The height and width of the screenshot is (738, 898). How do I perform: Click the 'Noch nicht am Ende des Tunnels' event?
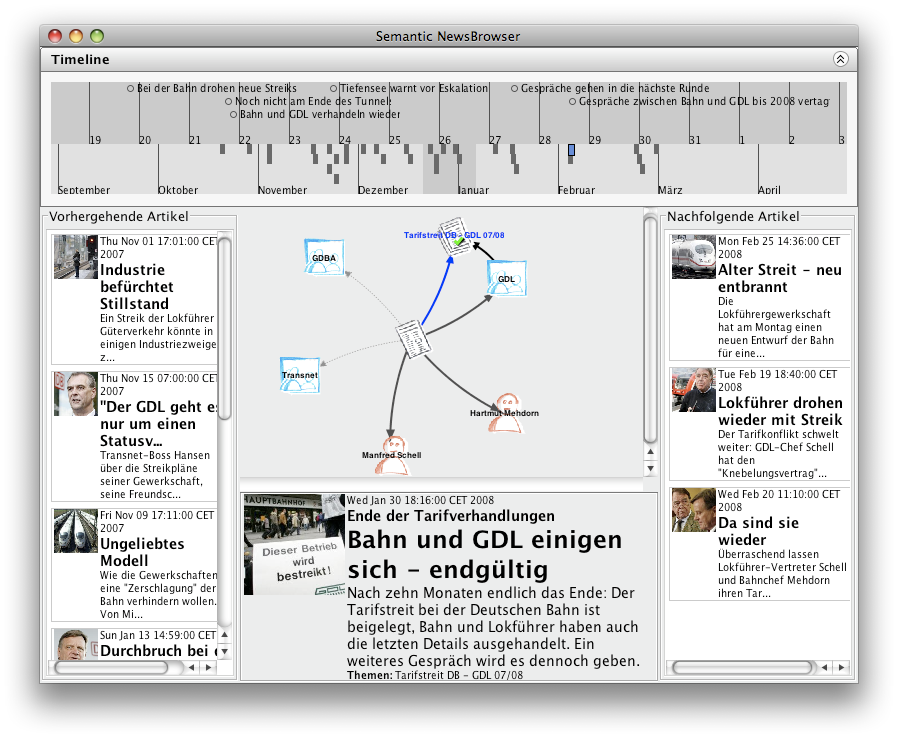(x=309, y=101)
